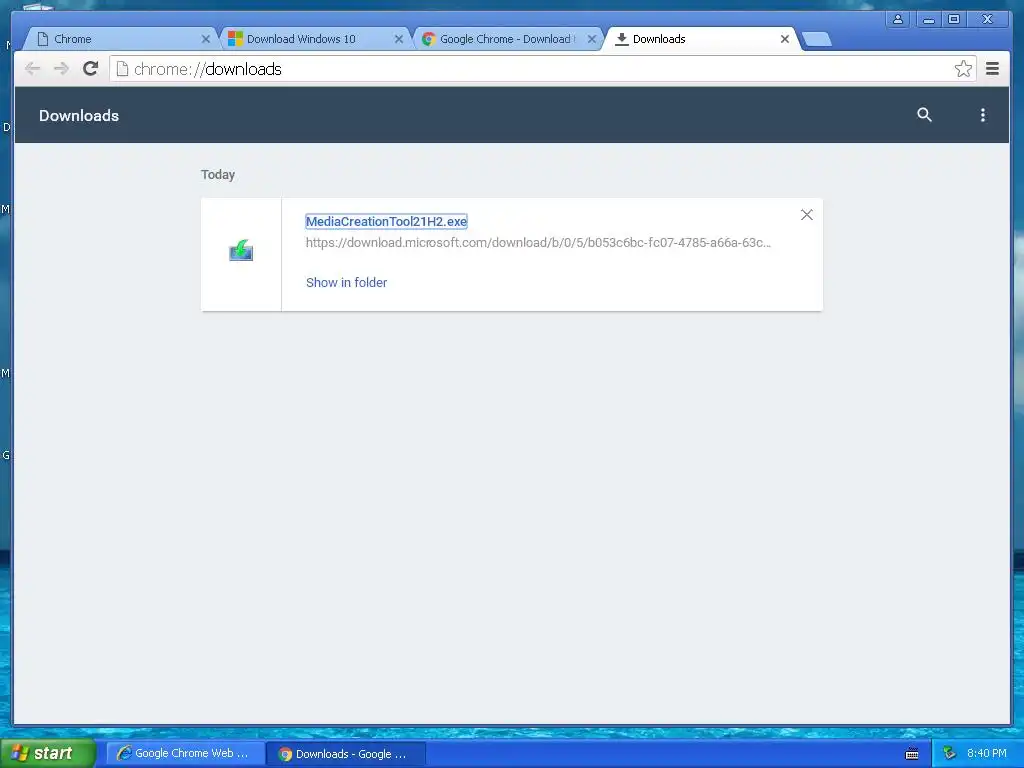The image size is (1024, 768).
Task: Open the Chrome user profile button
Action: 898,20
